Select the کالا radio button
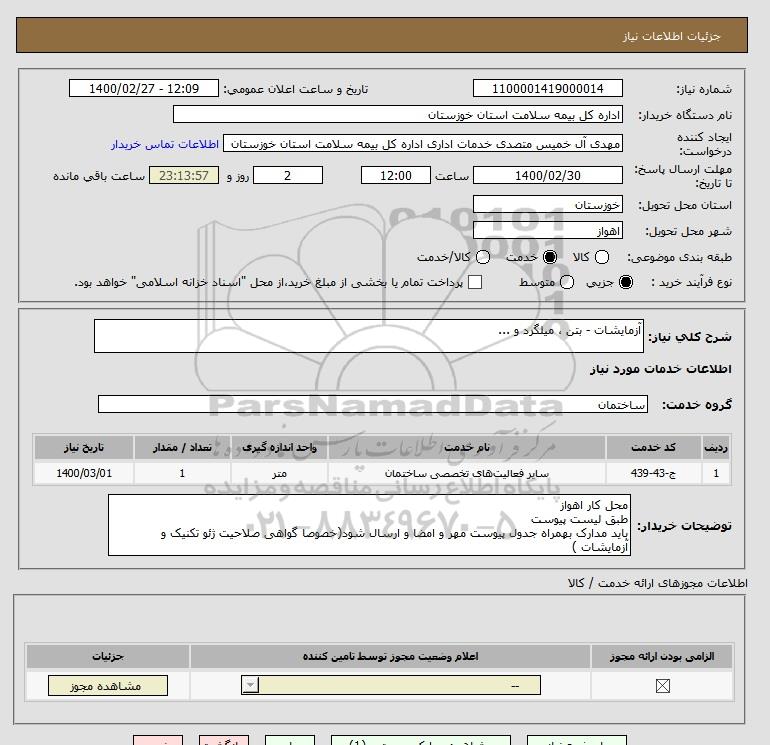 pos(602,257)
